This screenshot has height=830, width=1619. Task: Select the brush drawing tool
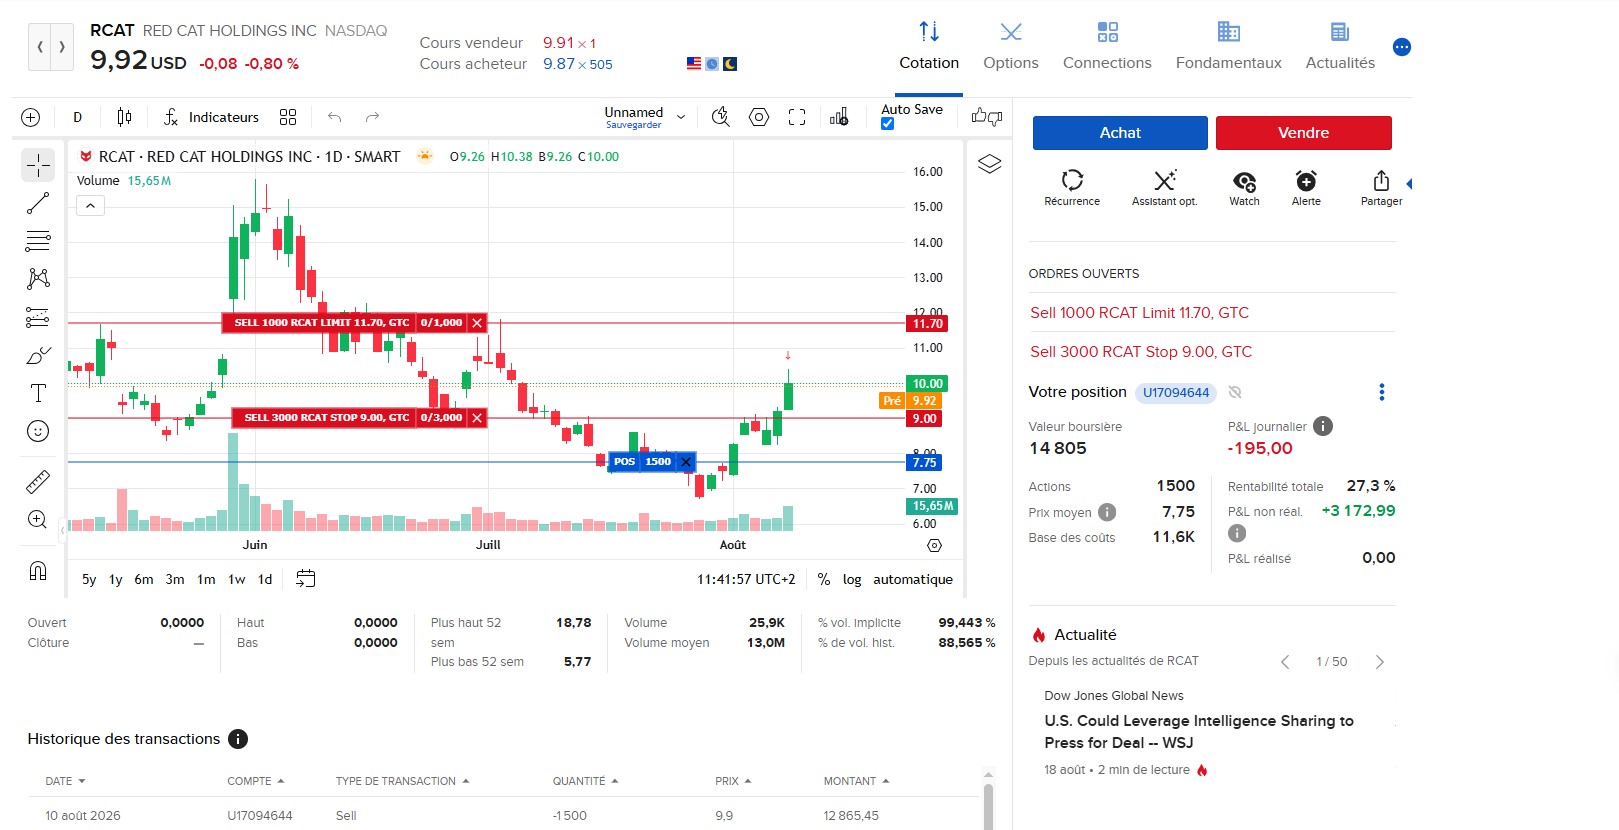[x=38, y=356]
